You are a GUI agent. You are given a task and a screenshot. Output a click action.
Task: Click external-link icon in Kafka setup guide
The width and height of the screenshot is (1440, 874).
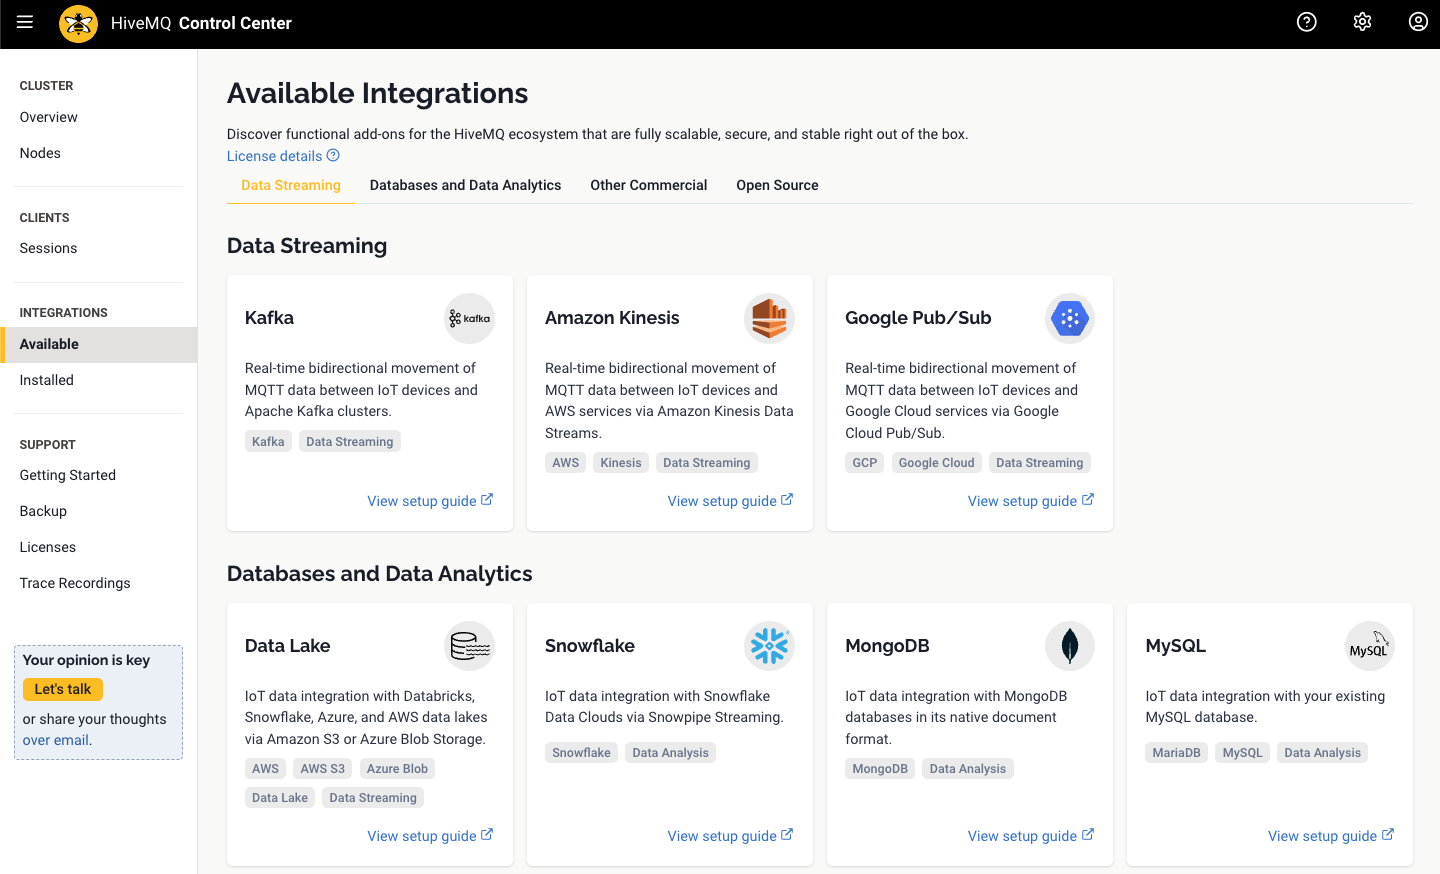[x=487, y=499]
